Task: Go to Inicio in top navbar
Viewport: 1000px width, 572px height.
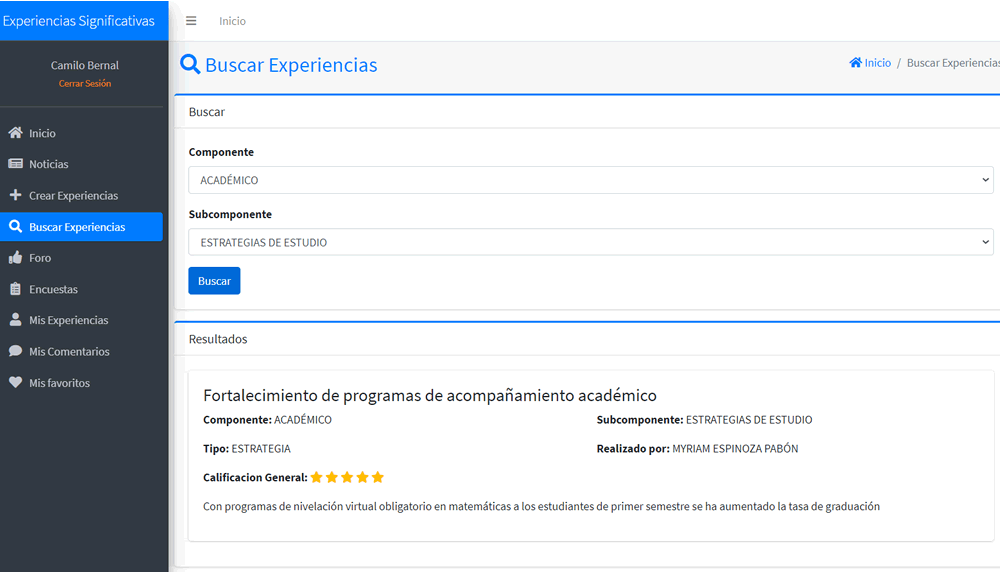Action: coord(232,21)
